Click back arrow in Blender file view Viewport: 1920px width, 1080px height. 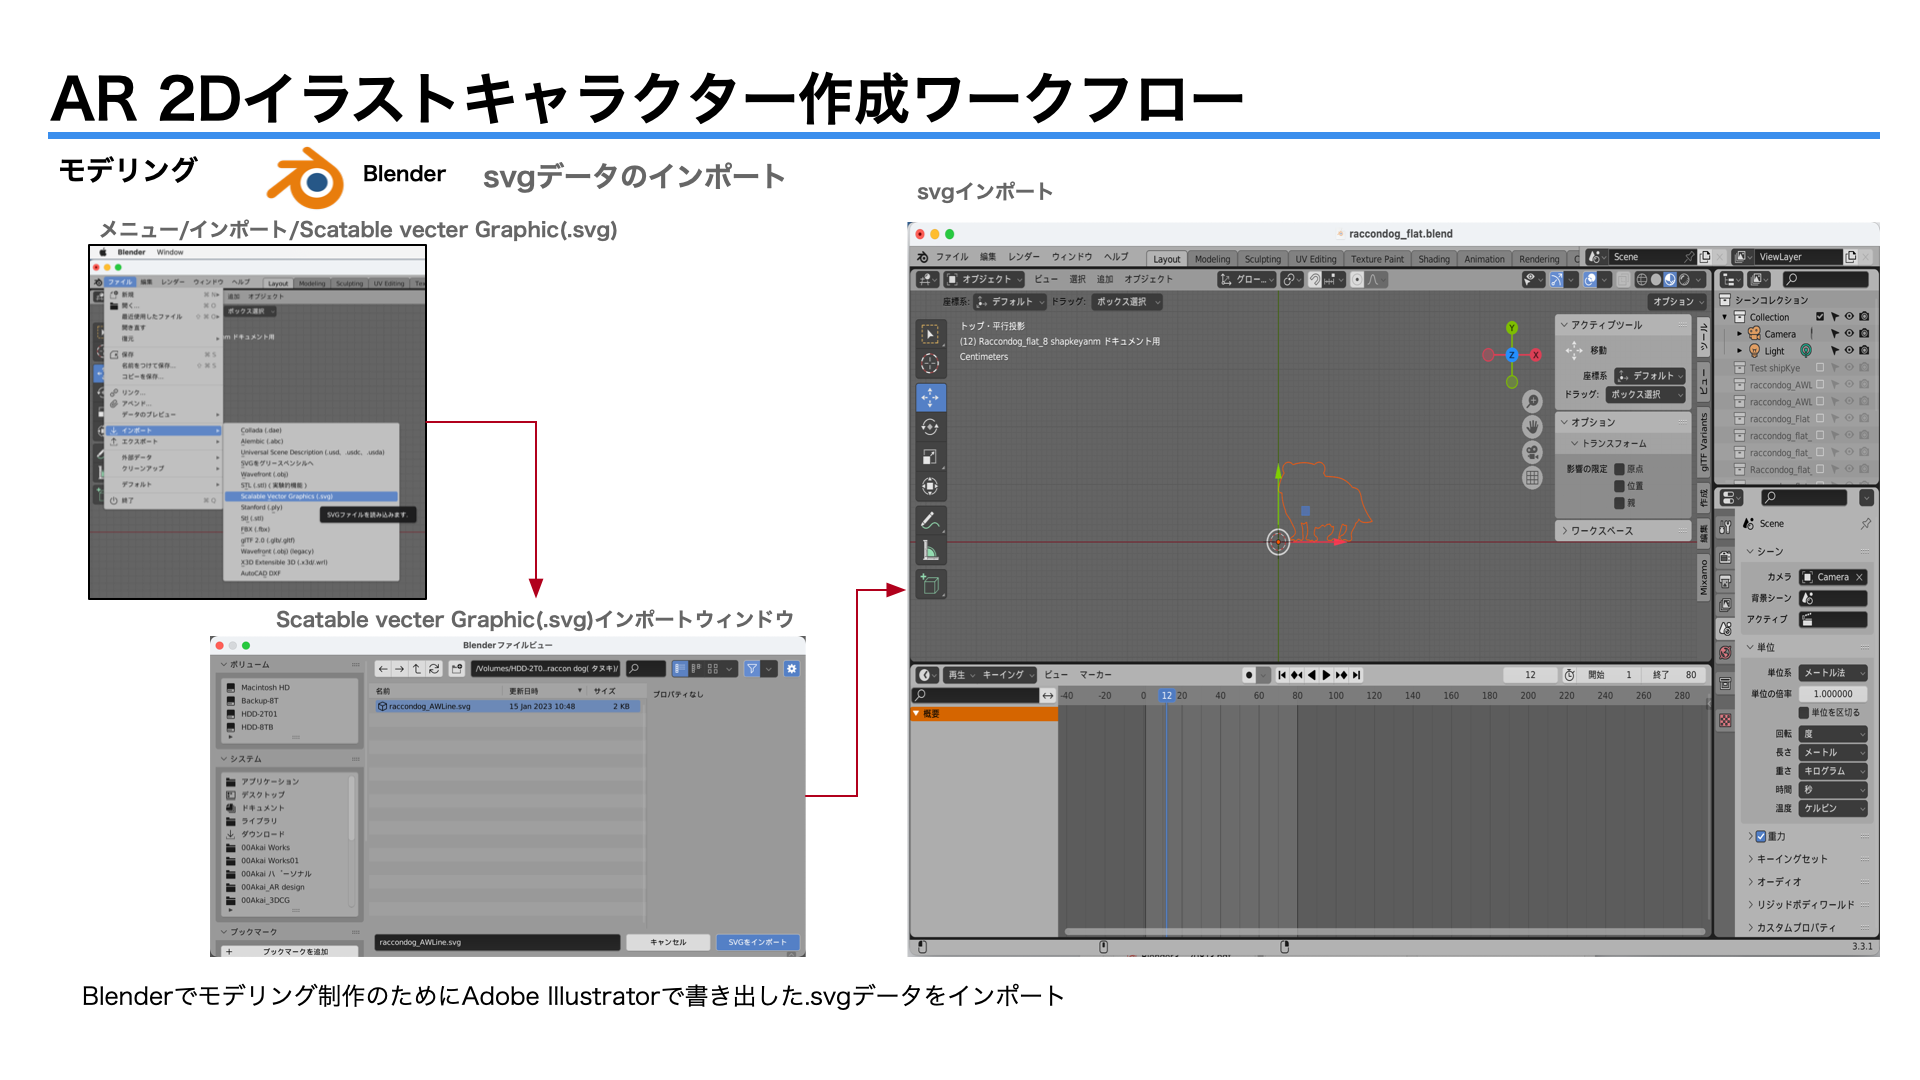click(x=383, y=669)
